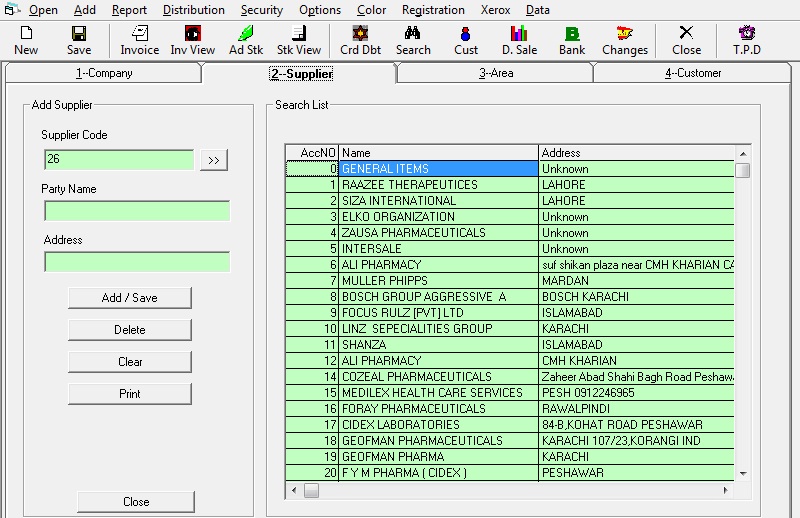
Task: Click the >> button beside Supplier Code
Action: [214, 160]
